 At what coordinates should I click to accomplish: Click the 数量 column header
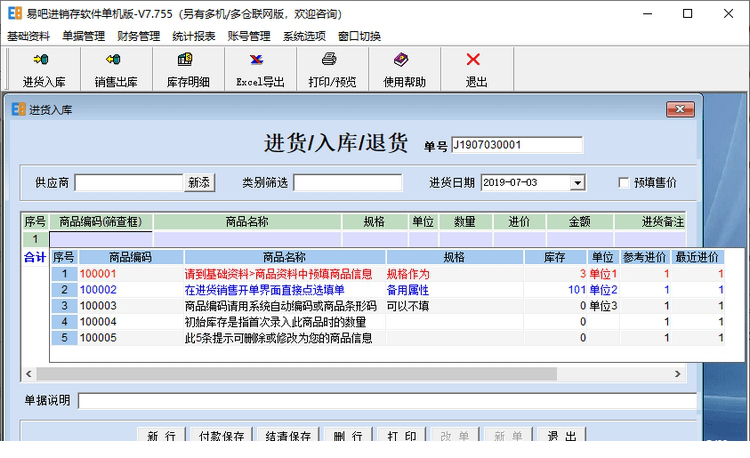(465, 222)
